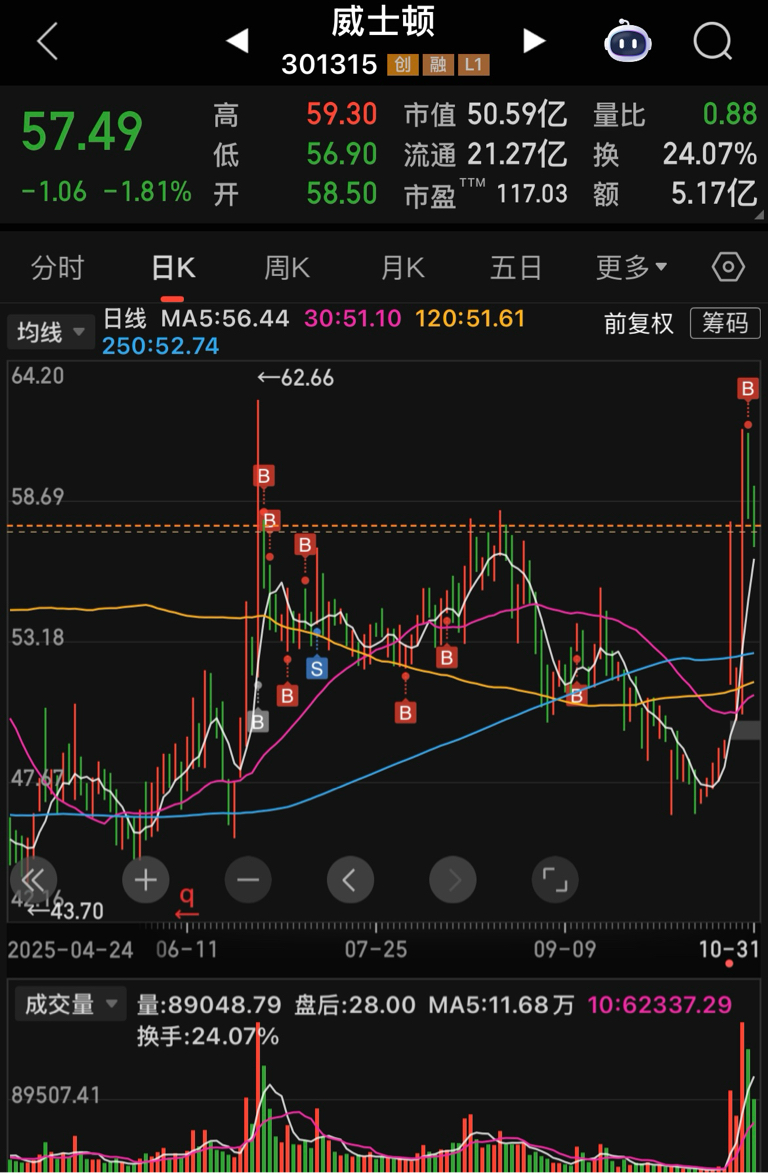Tap pink 10:62337.29 volume MA
768x1173 pixels.
[x=660, y=1005]
